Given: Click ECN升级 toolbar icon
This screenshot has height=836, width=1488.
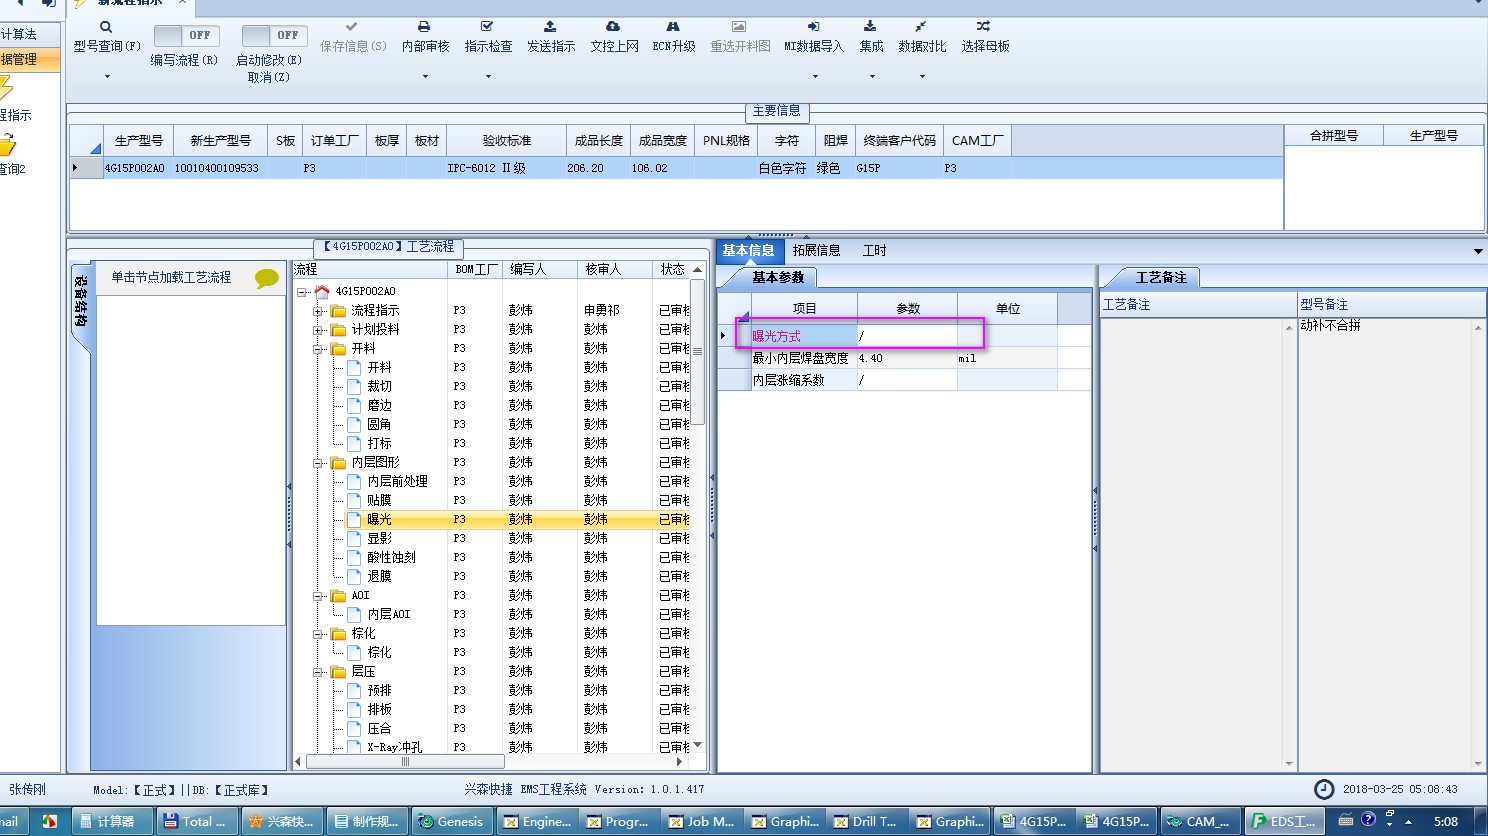Looking at the screenshot, I should point(673,27).
